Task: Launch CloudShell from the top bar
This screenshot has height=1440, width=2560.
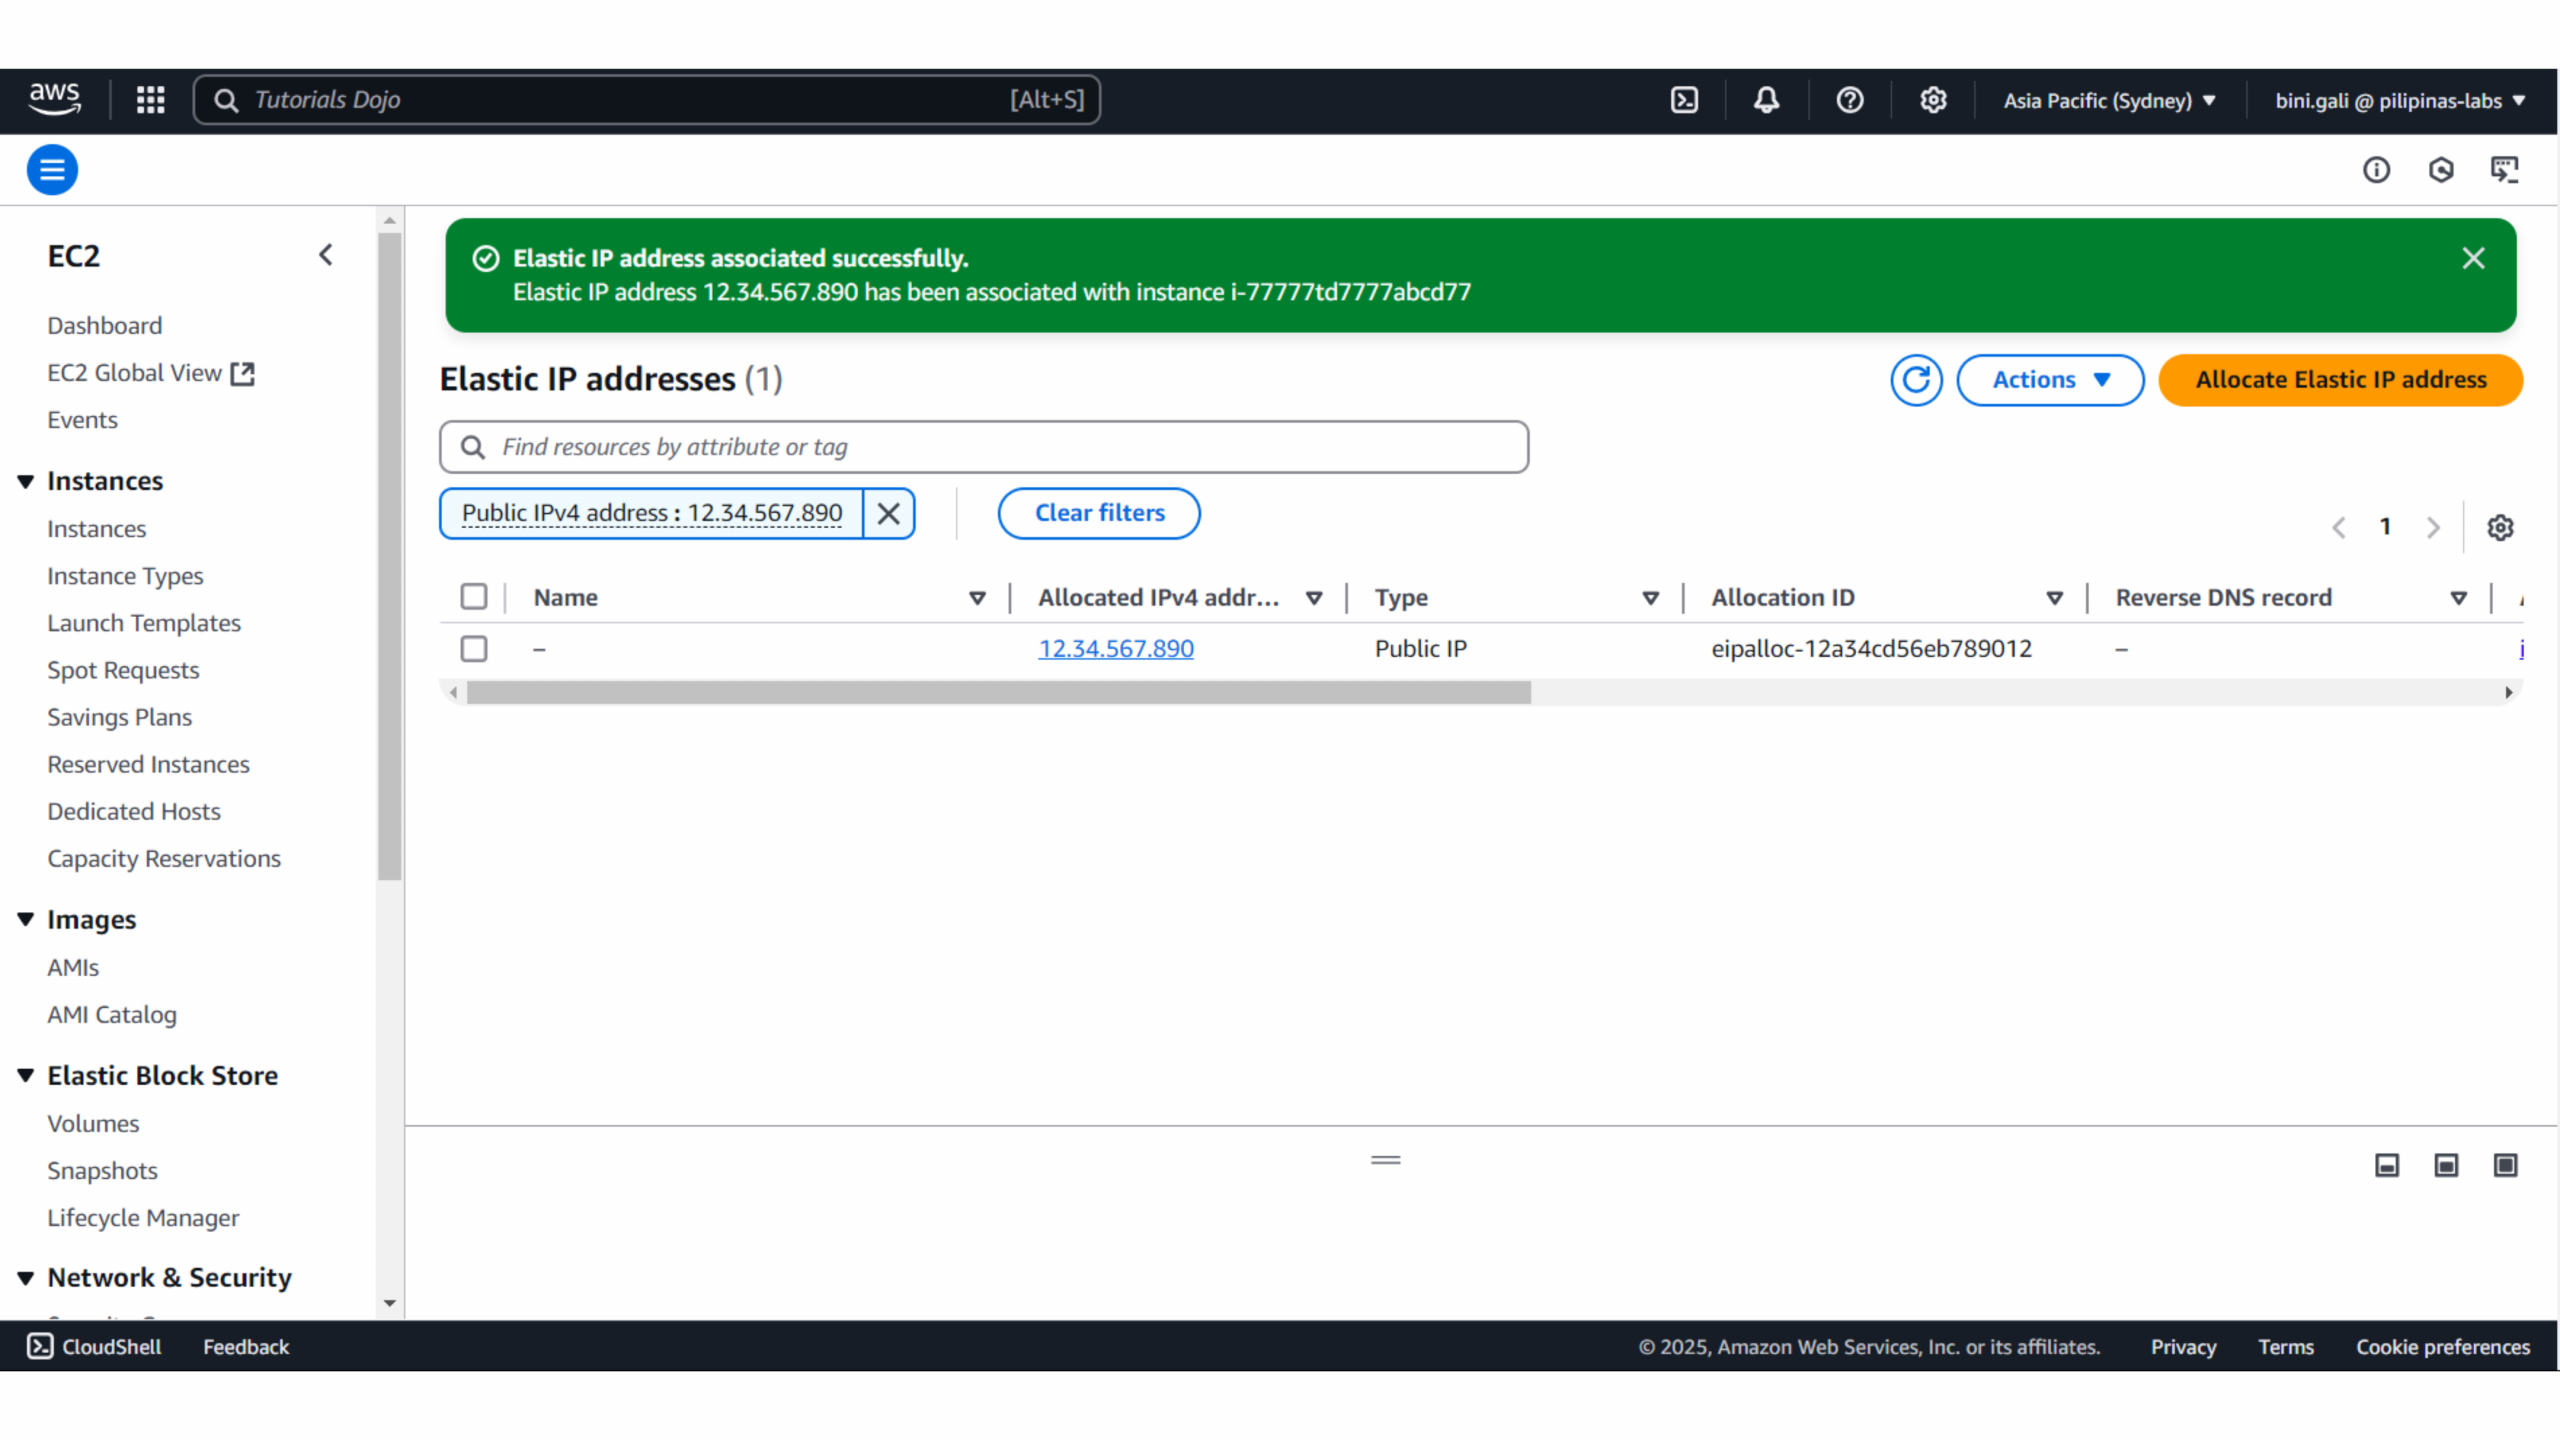Action: pos(1684,100)
